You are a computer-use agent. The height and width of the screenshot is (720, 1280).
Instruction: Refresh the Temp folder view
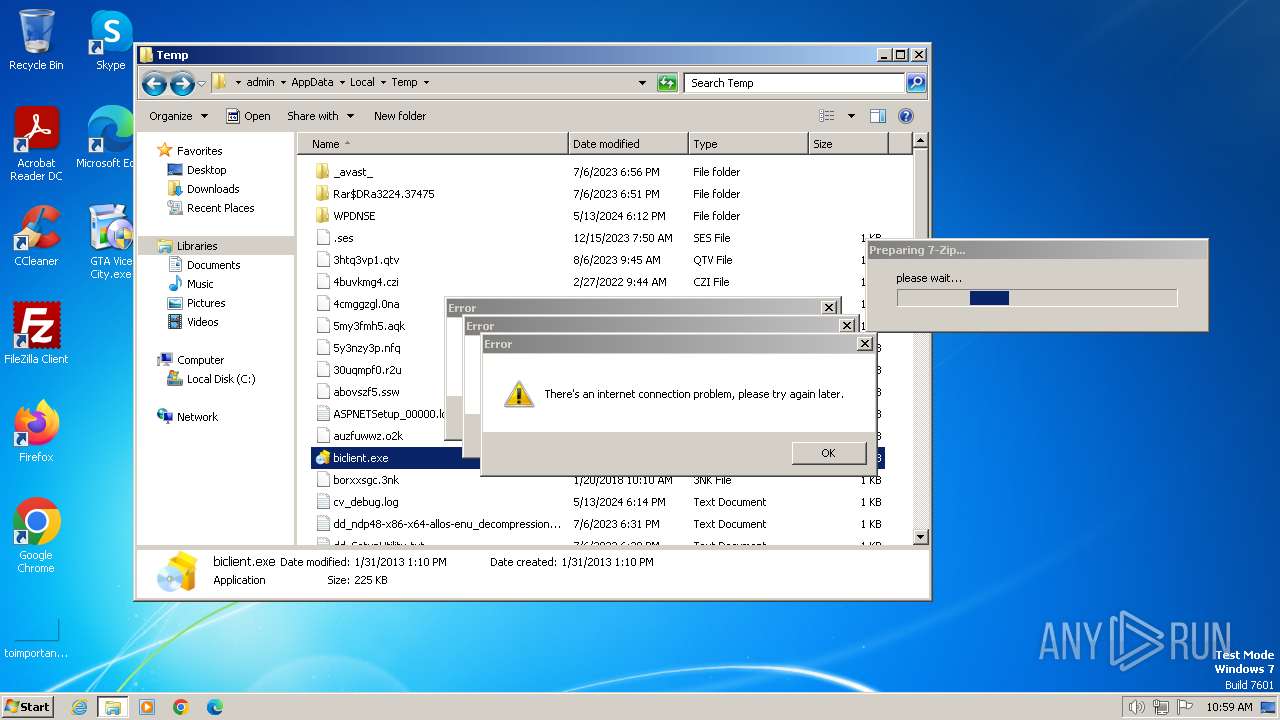(667, 83)
